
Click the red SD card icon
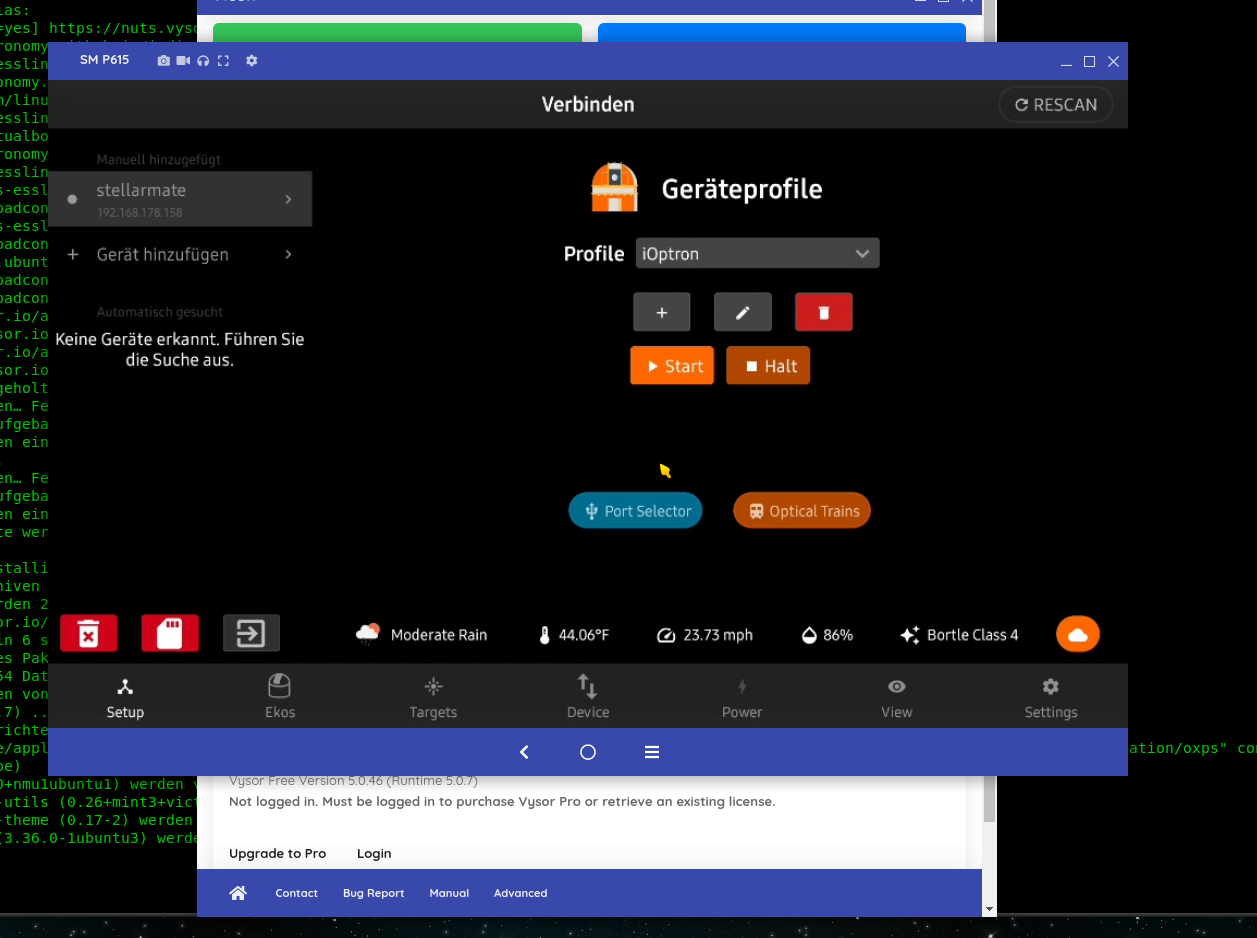(170, 633)
